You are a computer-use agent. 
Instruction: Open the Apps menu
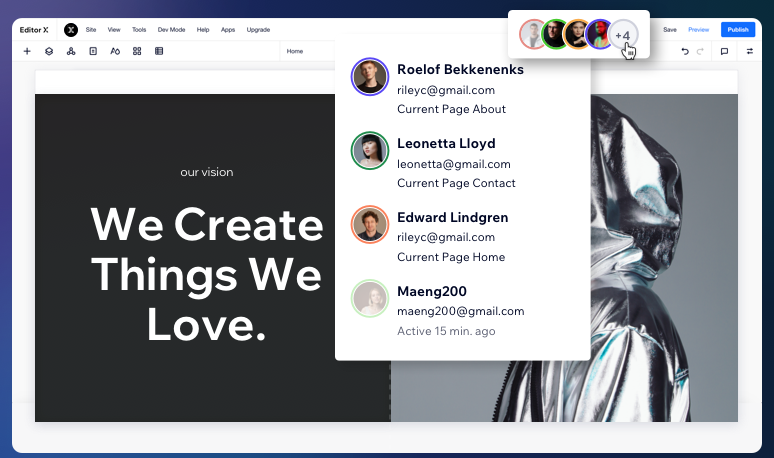click(228, 30)
